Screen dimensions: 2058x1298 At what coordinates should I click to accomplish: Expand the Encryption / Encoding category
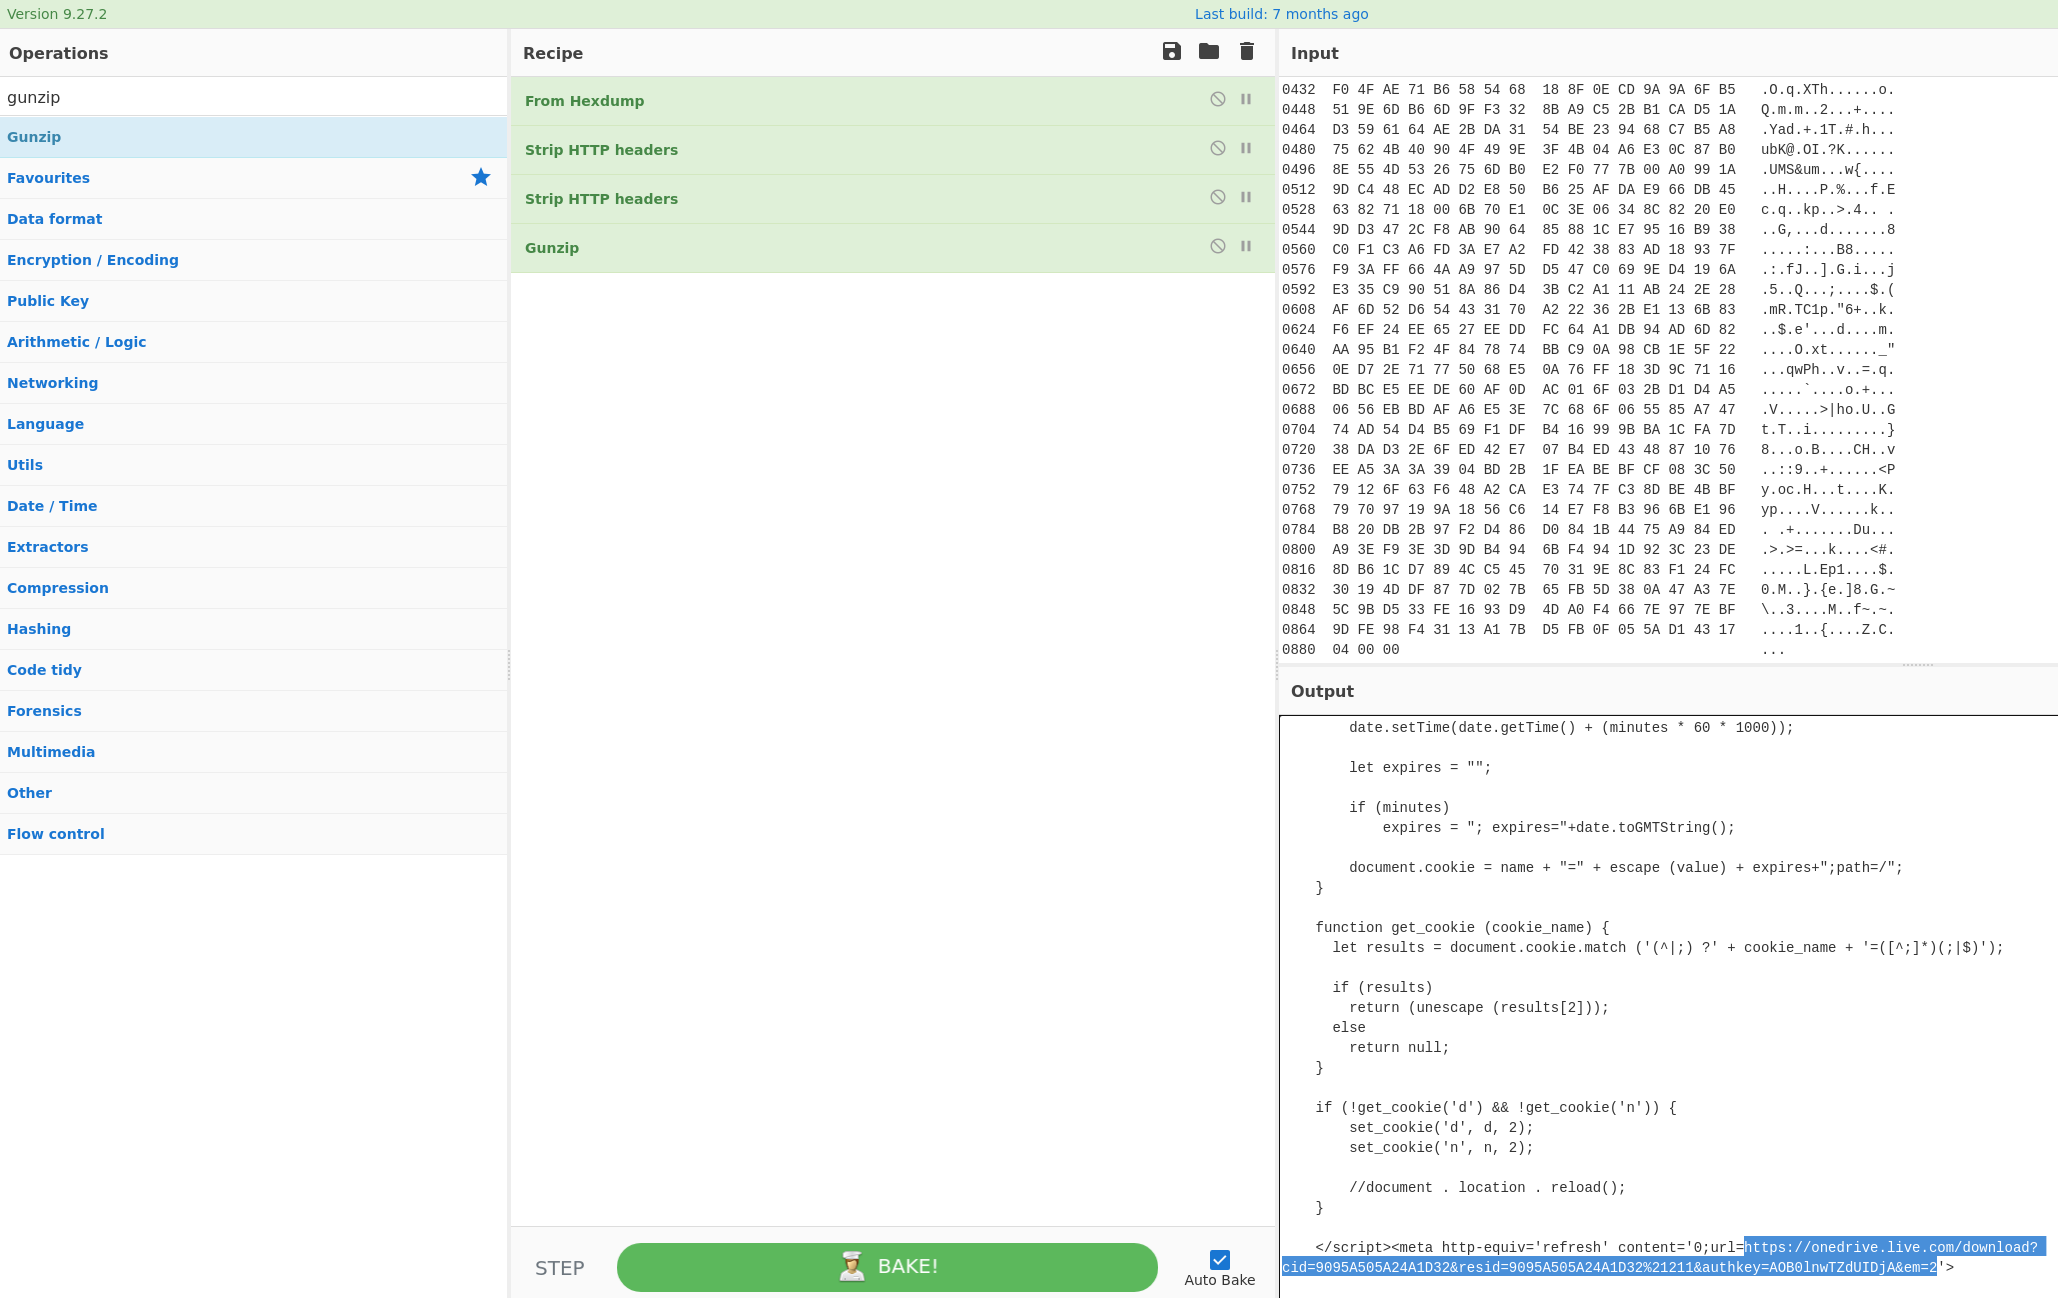tap(253, 260)
